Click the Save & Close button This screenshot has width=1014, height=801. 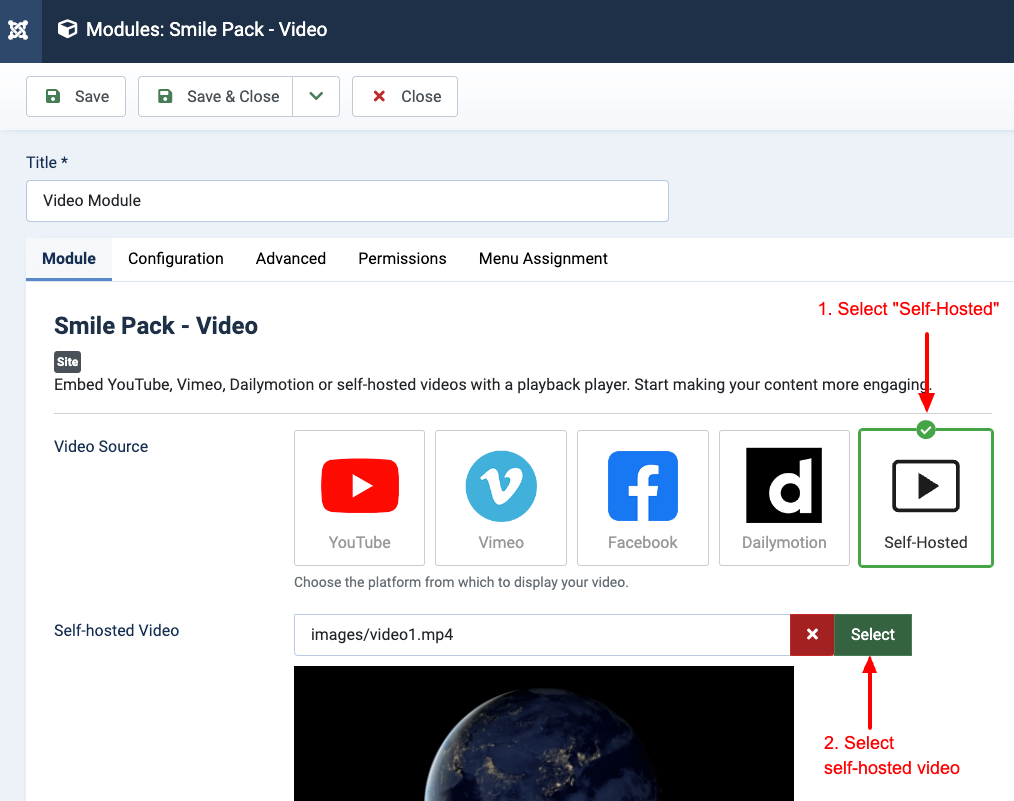click(215, 96)
